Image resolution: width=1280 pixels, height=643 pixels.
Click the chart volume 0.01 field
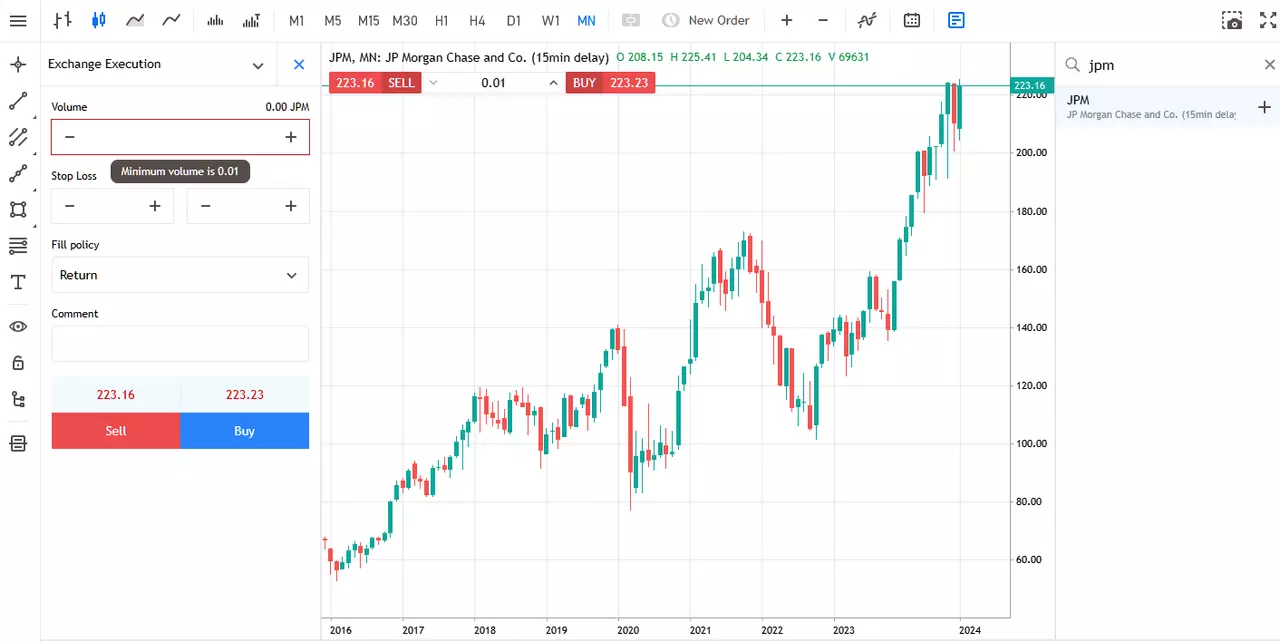493,83
